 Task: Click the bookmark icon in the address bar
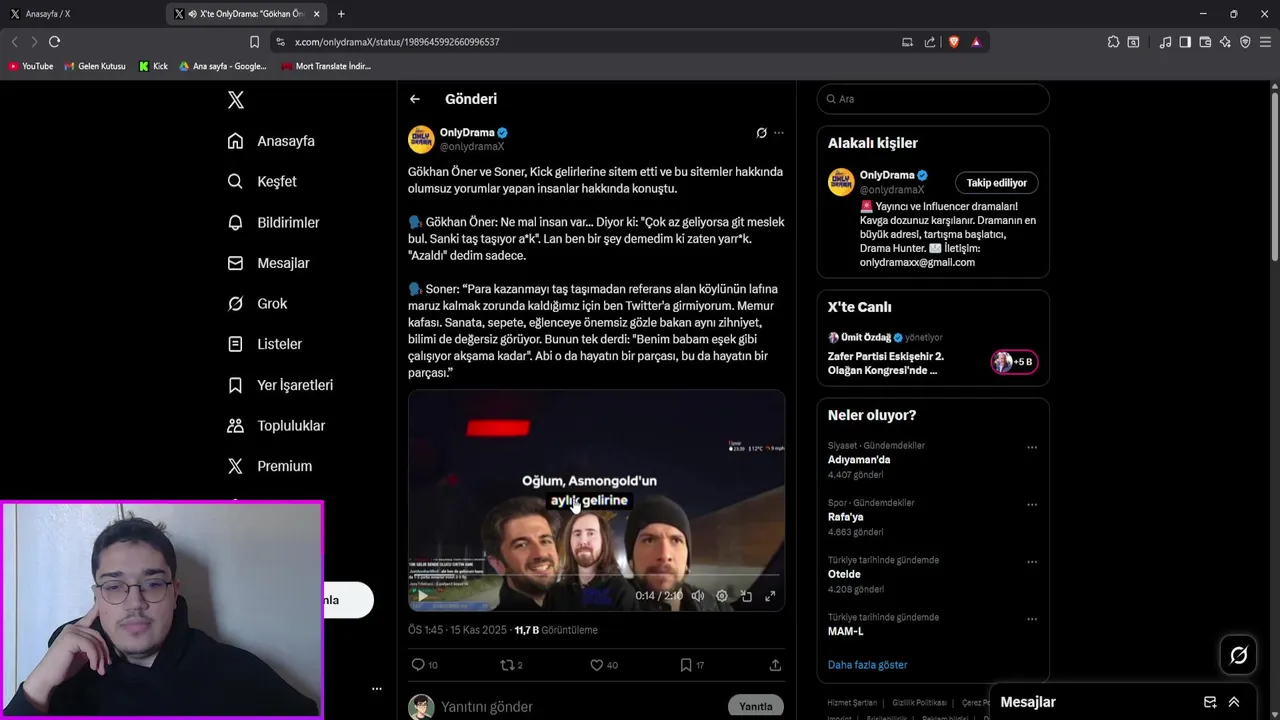(254, 42)
